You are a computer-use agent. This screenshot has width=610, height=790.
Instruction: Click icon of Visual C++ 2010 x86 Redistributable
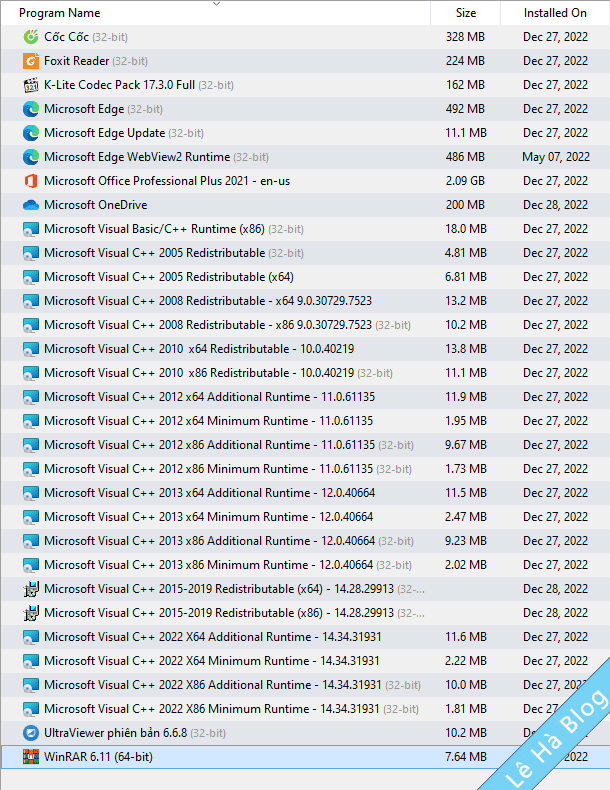(31, 373)
